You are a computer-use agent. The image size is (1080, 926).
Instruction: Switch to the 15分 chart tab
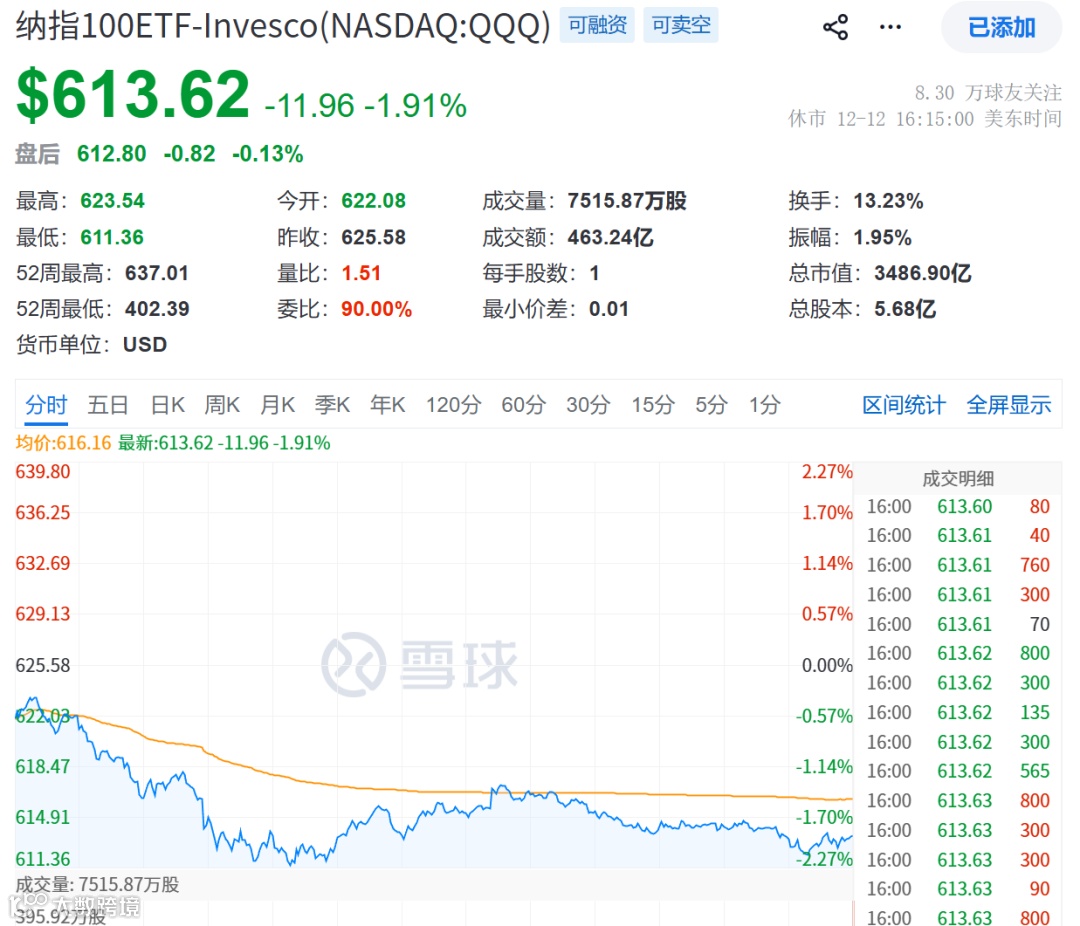pos(653,405)
